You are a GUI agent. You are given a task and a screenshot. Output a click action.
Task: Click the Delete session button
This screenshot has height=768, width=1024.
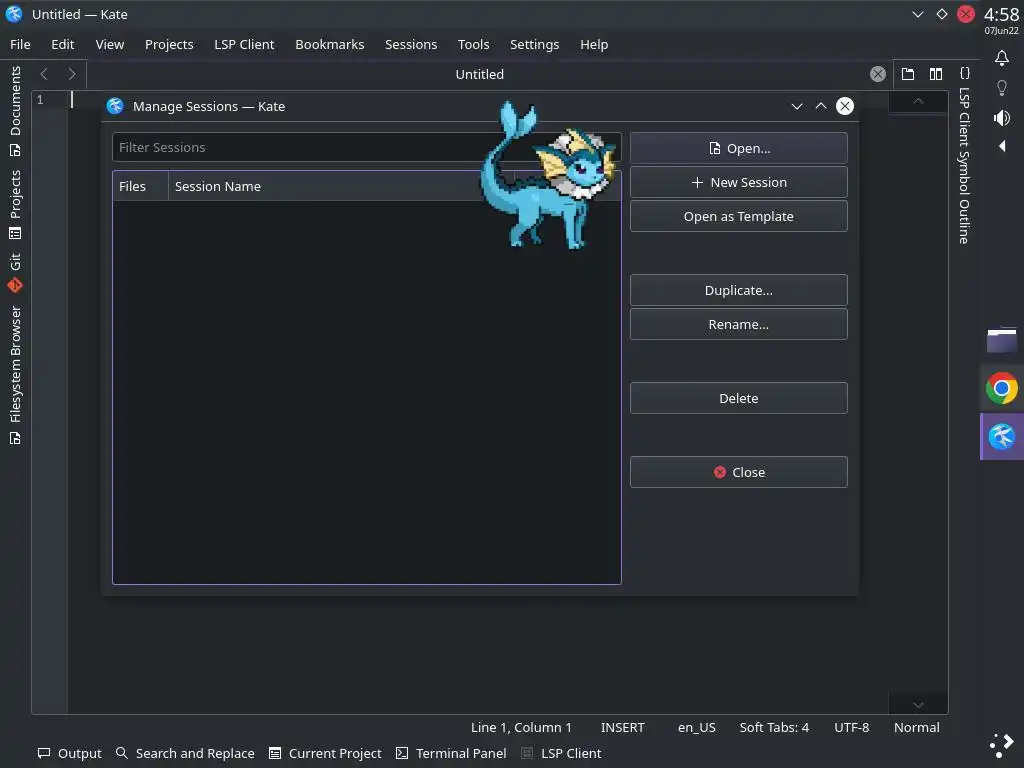pos(739,398)
